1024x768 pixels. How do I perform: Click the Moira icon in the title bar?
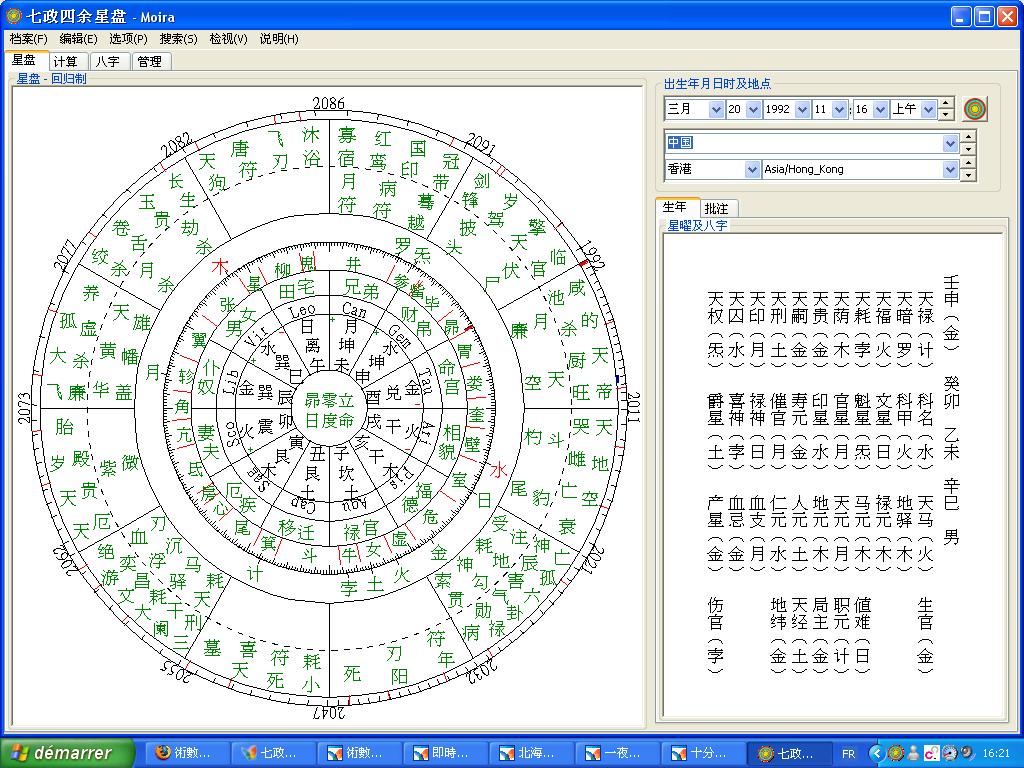[x=13, y=16]
